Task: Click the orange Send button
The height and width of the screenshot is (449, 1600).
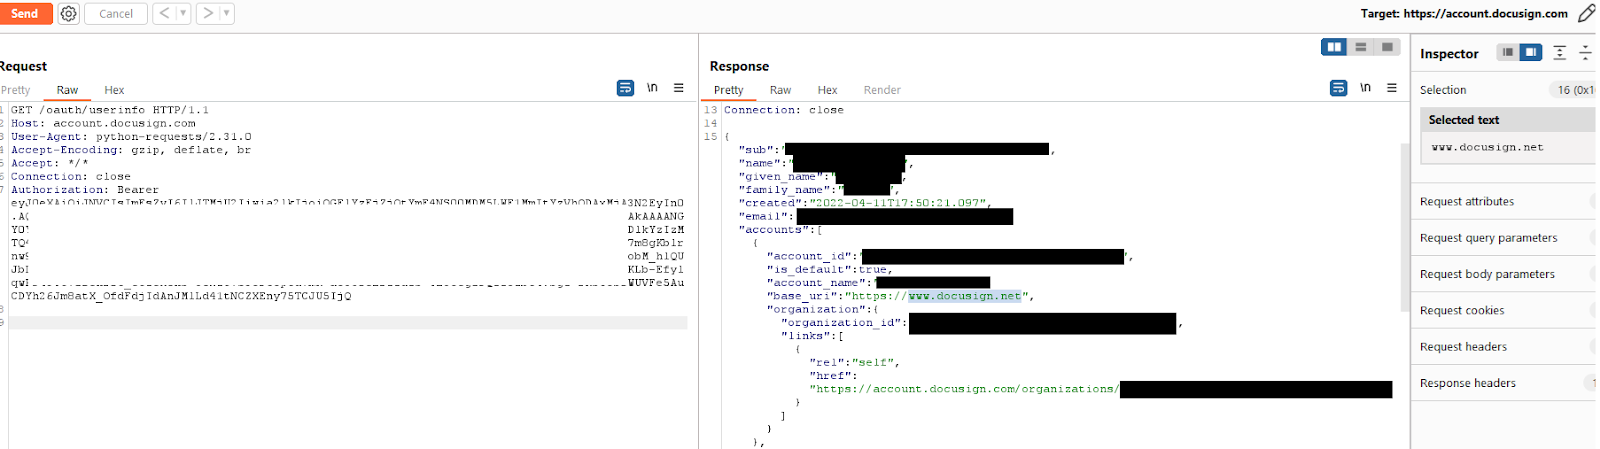Action: tap(25, 13)
